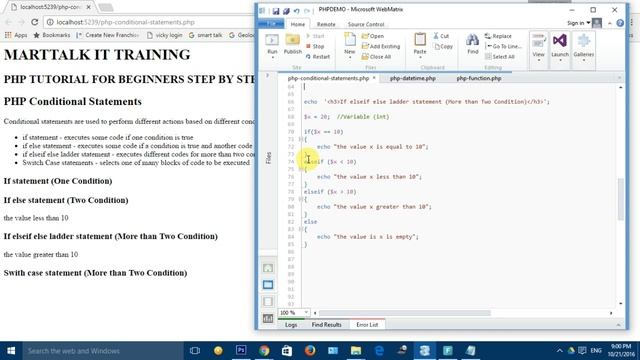Open the vicky login bookmark
This screenshot has height=360, width=640.
pos(164,35)
